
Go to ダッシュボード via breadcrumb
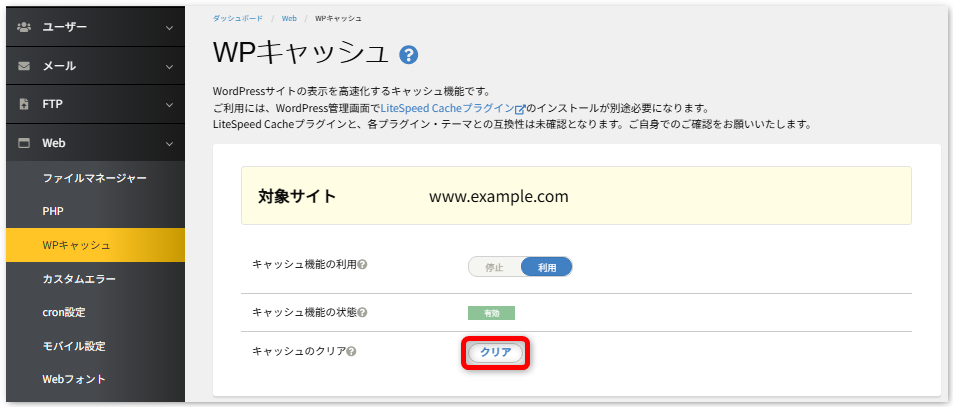tap(238, 18)
